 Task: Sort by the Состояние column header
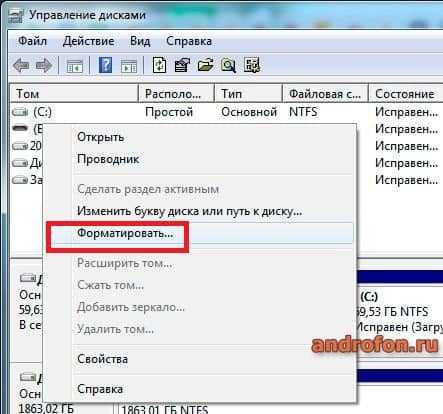[x=405, y=94]
